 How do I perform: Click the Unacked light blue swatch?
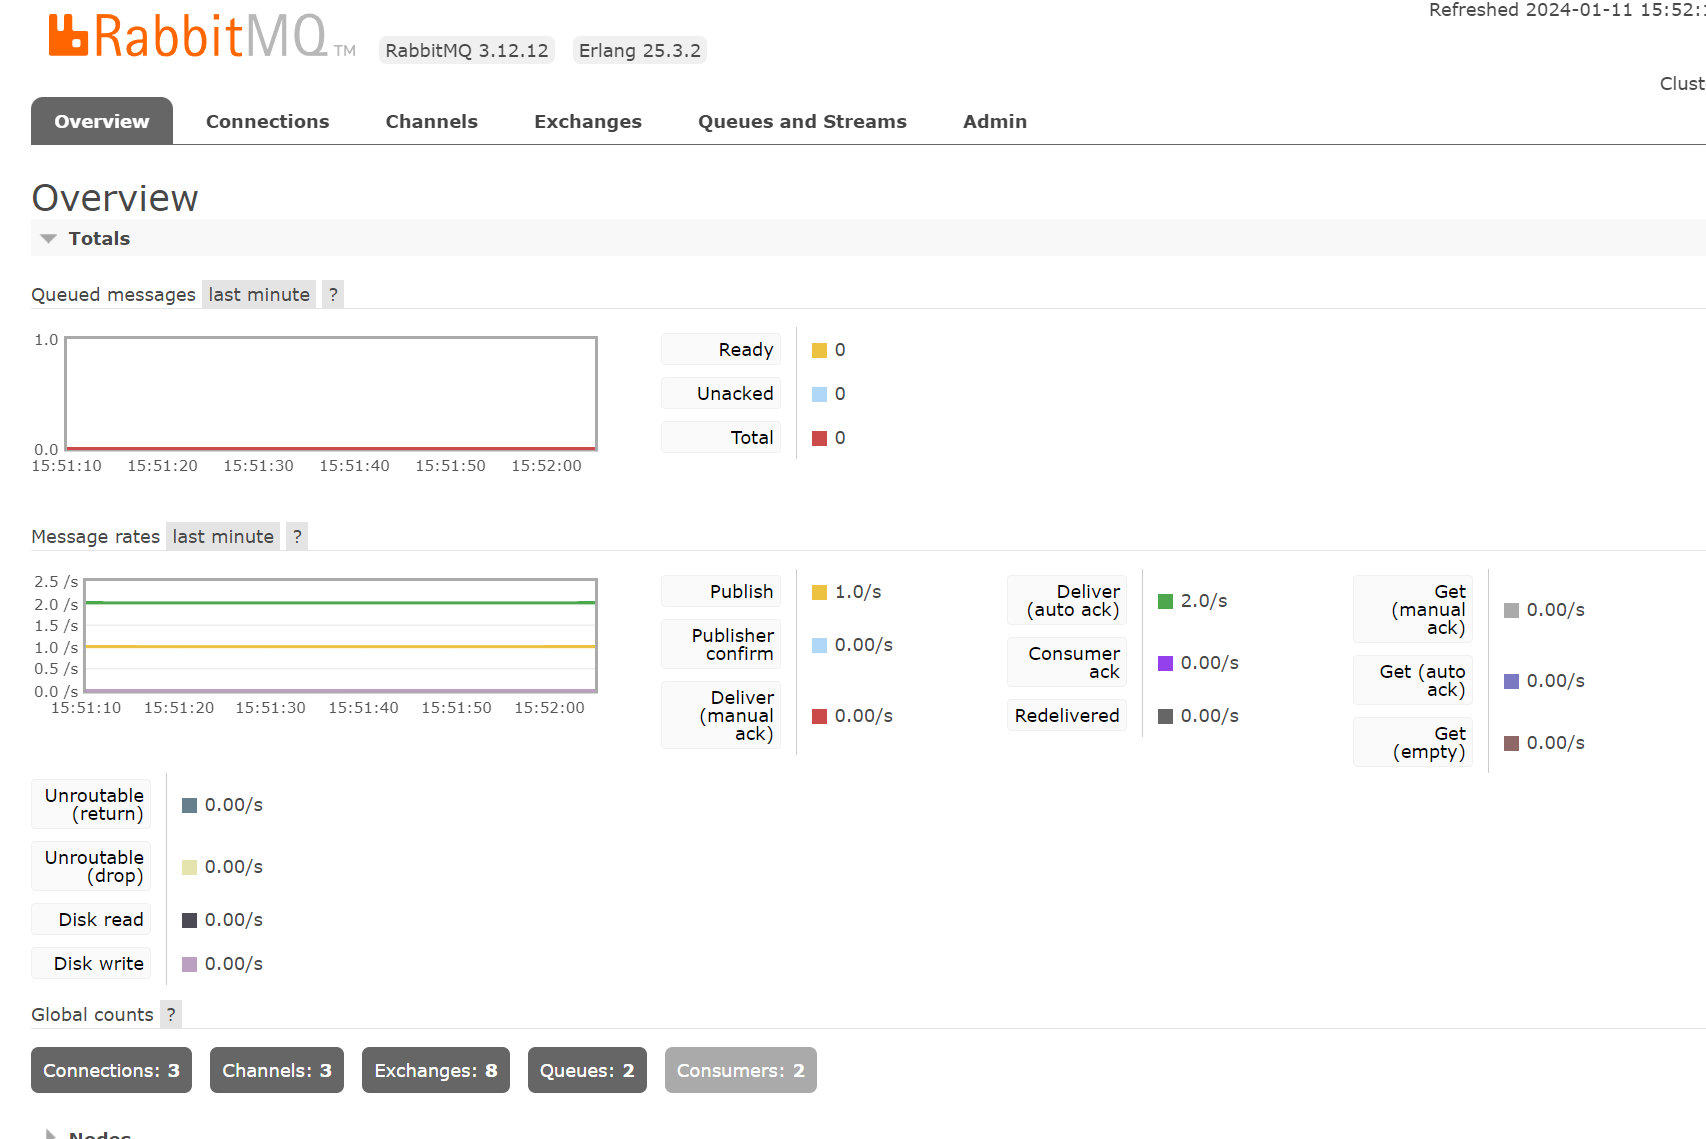[819, 394]
